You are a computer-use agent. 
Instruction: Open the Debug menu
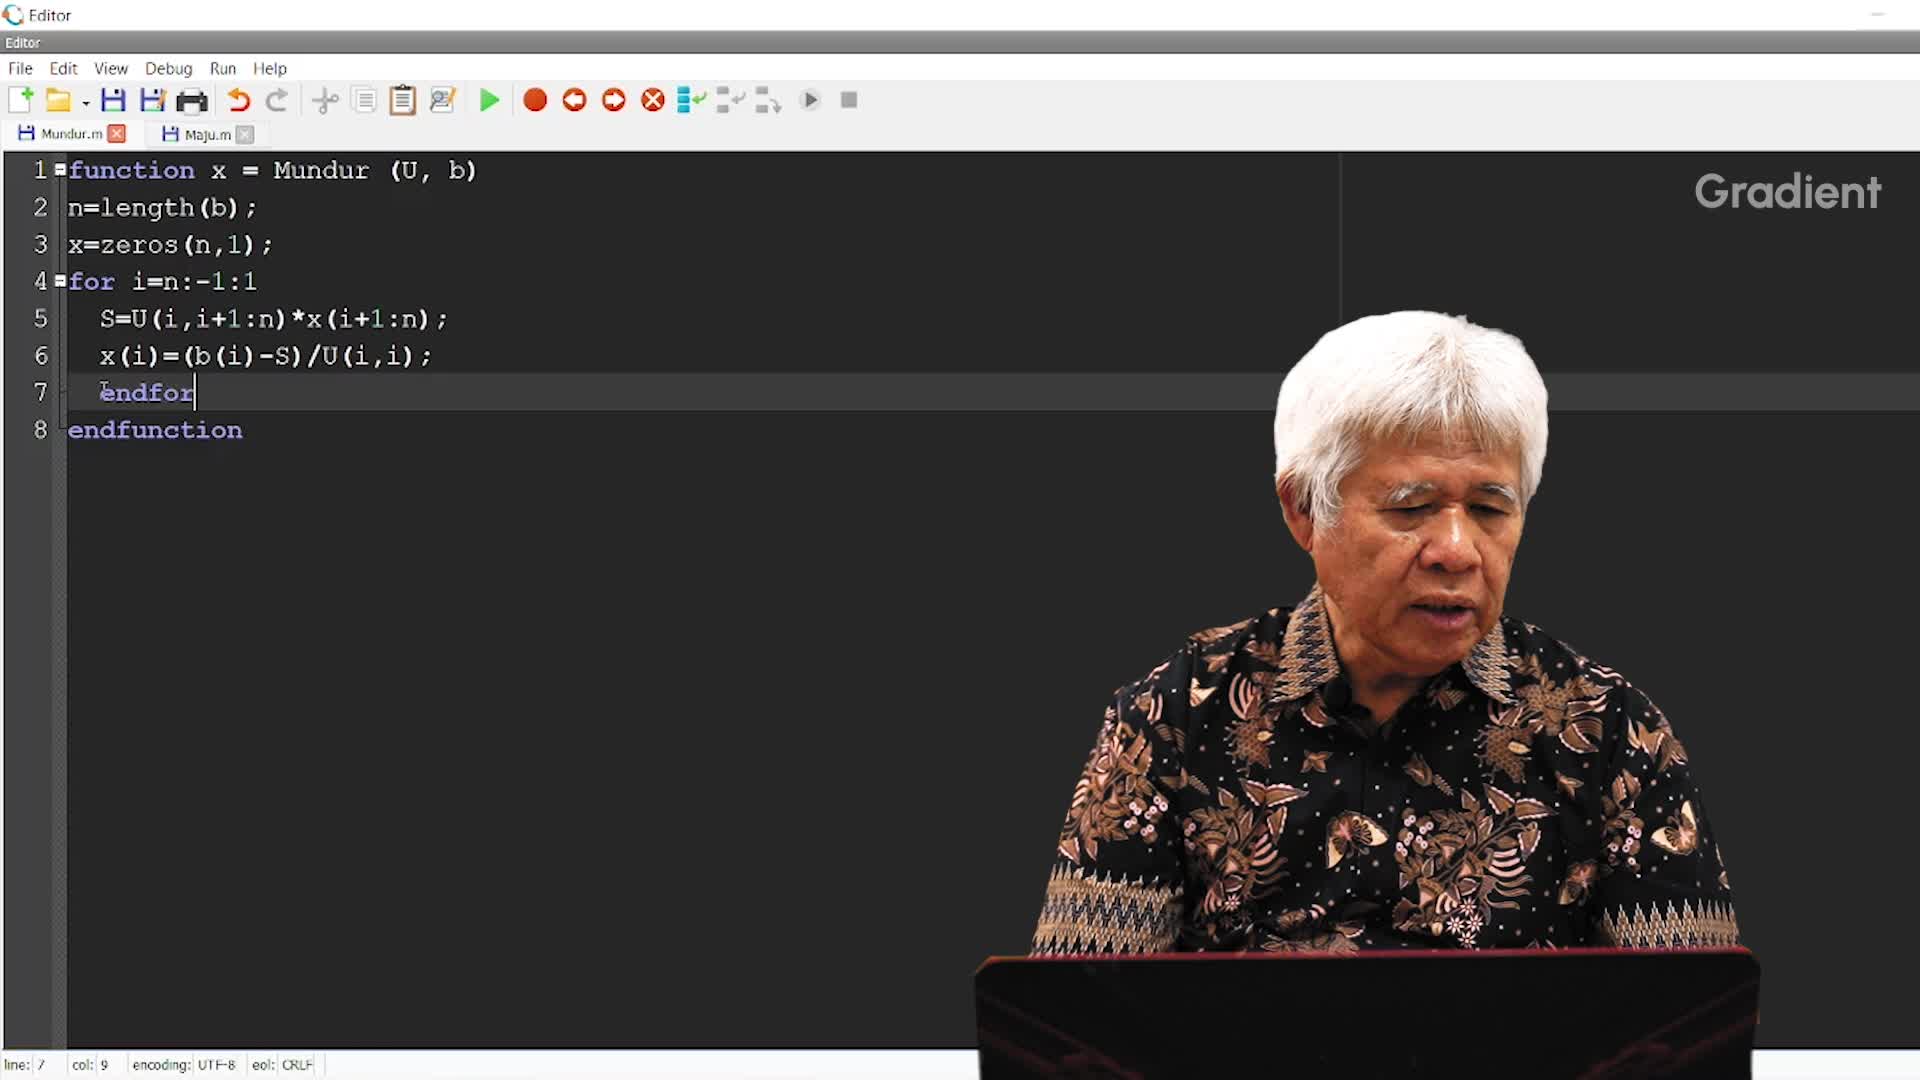pyautogui.click(x=167, y=67)
